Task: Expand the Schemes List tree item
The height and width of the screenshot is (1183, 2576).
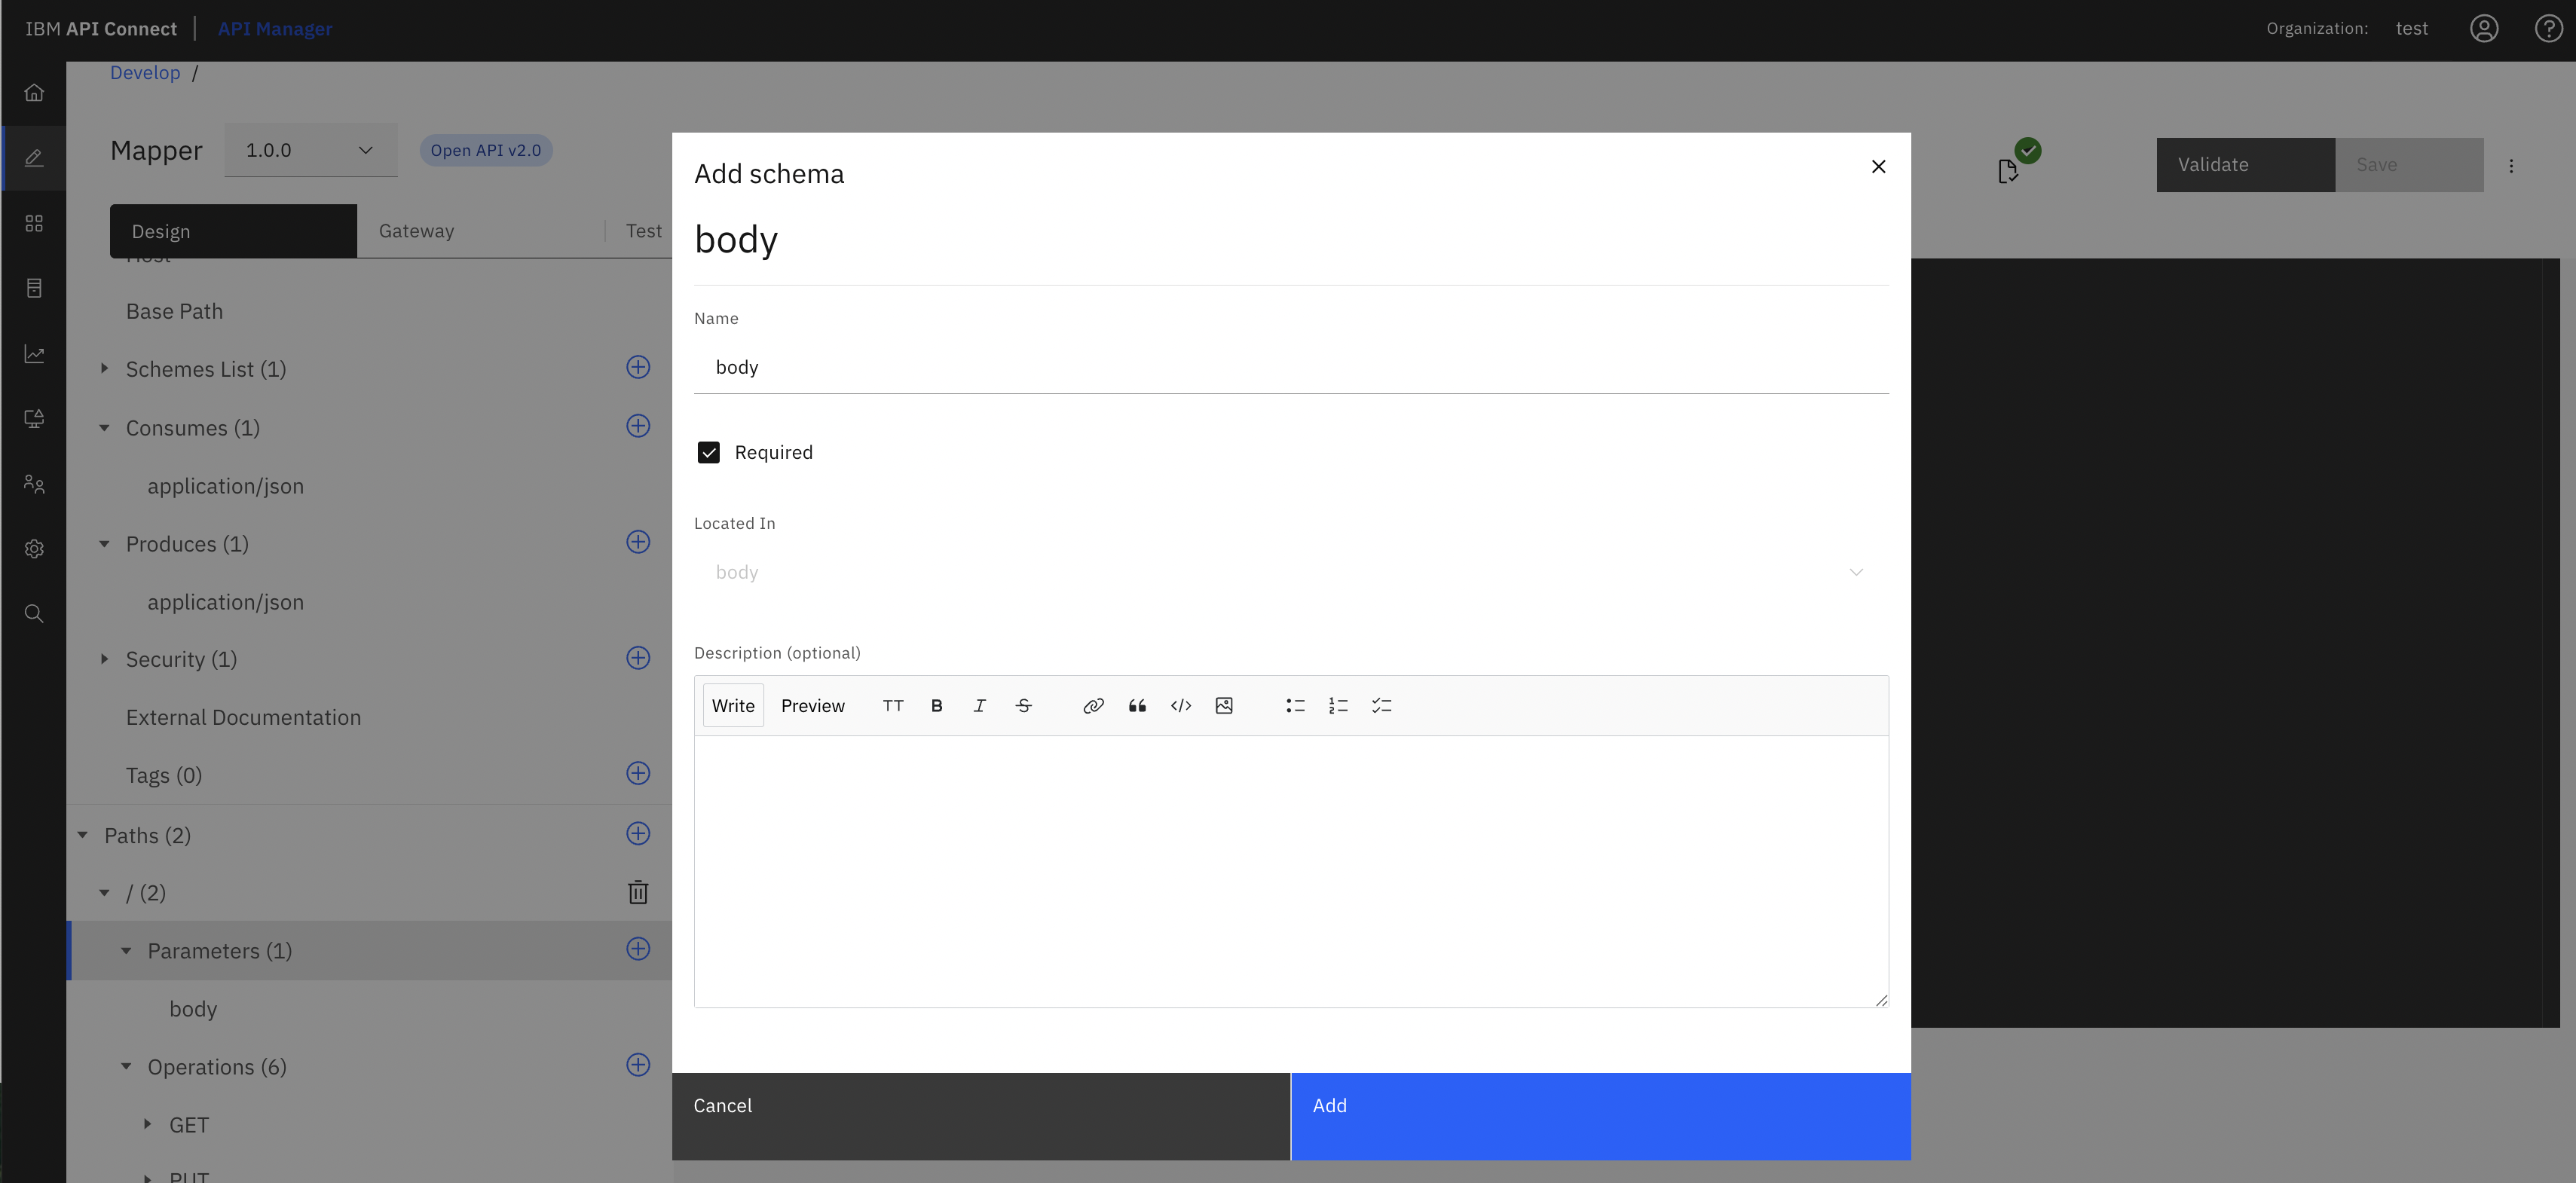Action: (x=104, y=369)
